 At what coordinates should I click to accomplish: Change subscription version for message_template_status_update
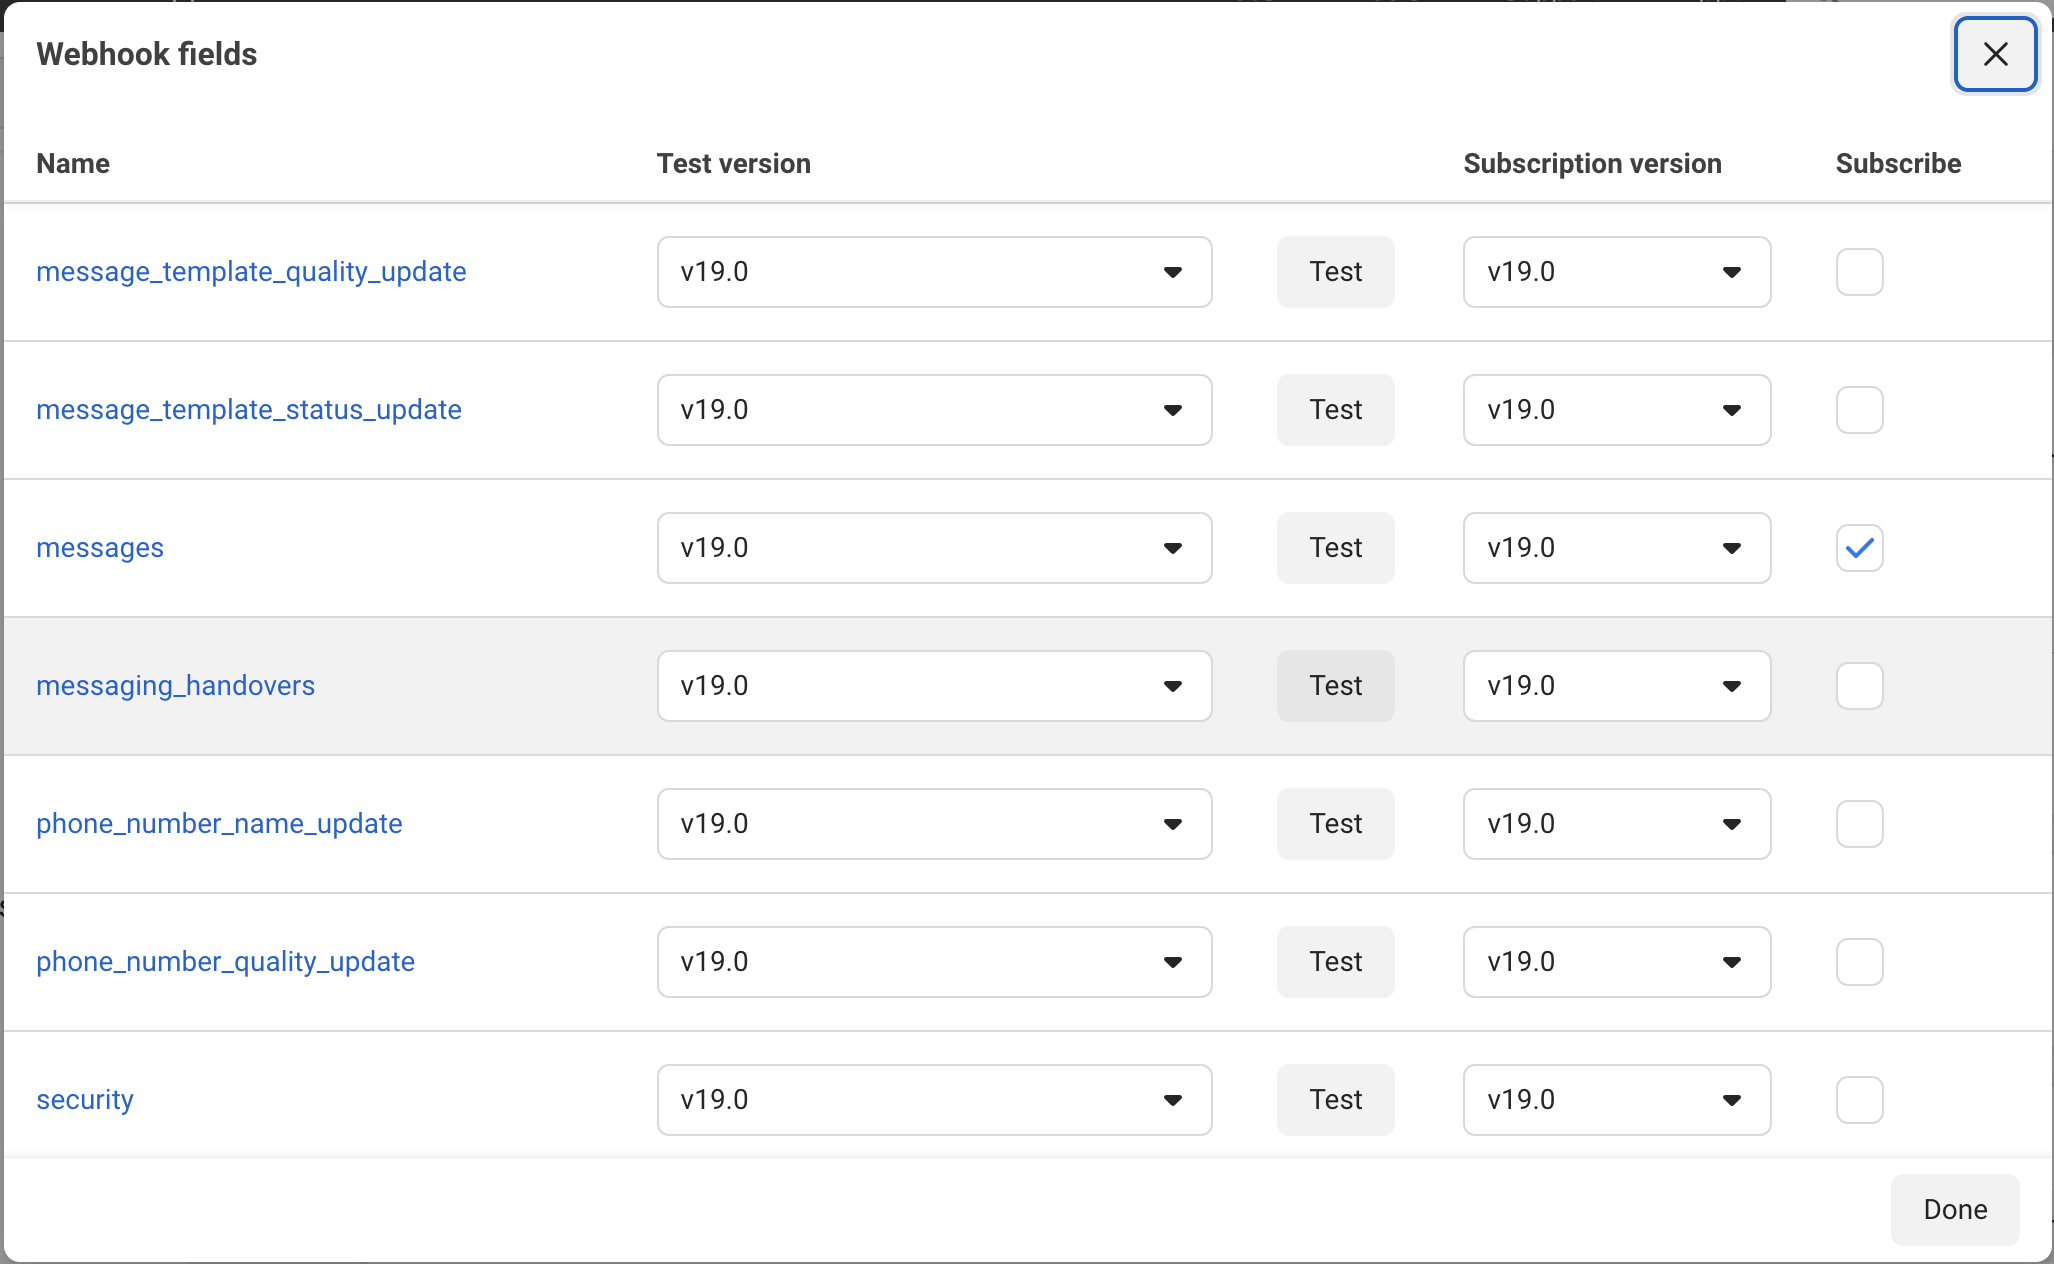click(x=1617, y=410)
